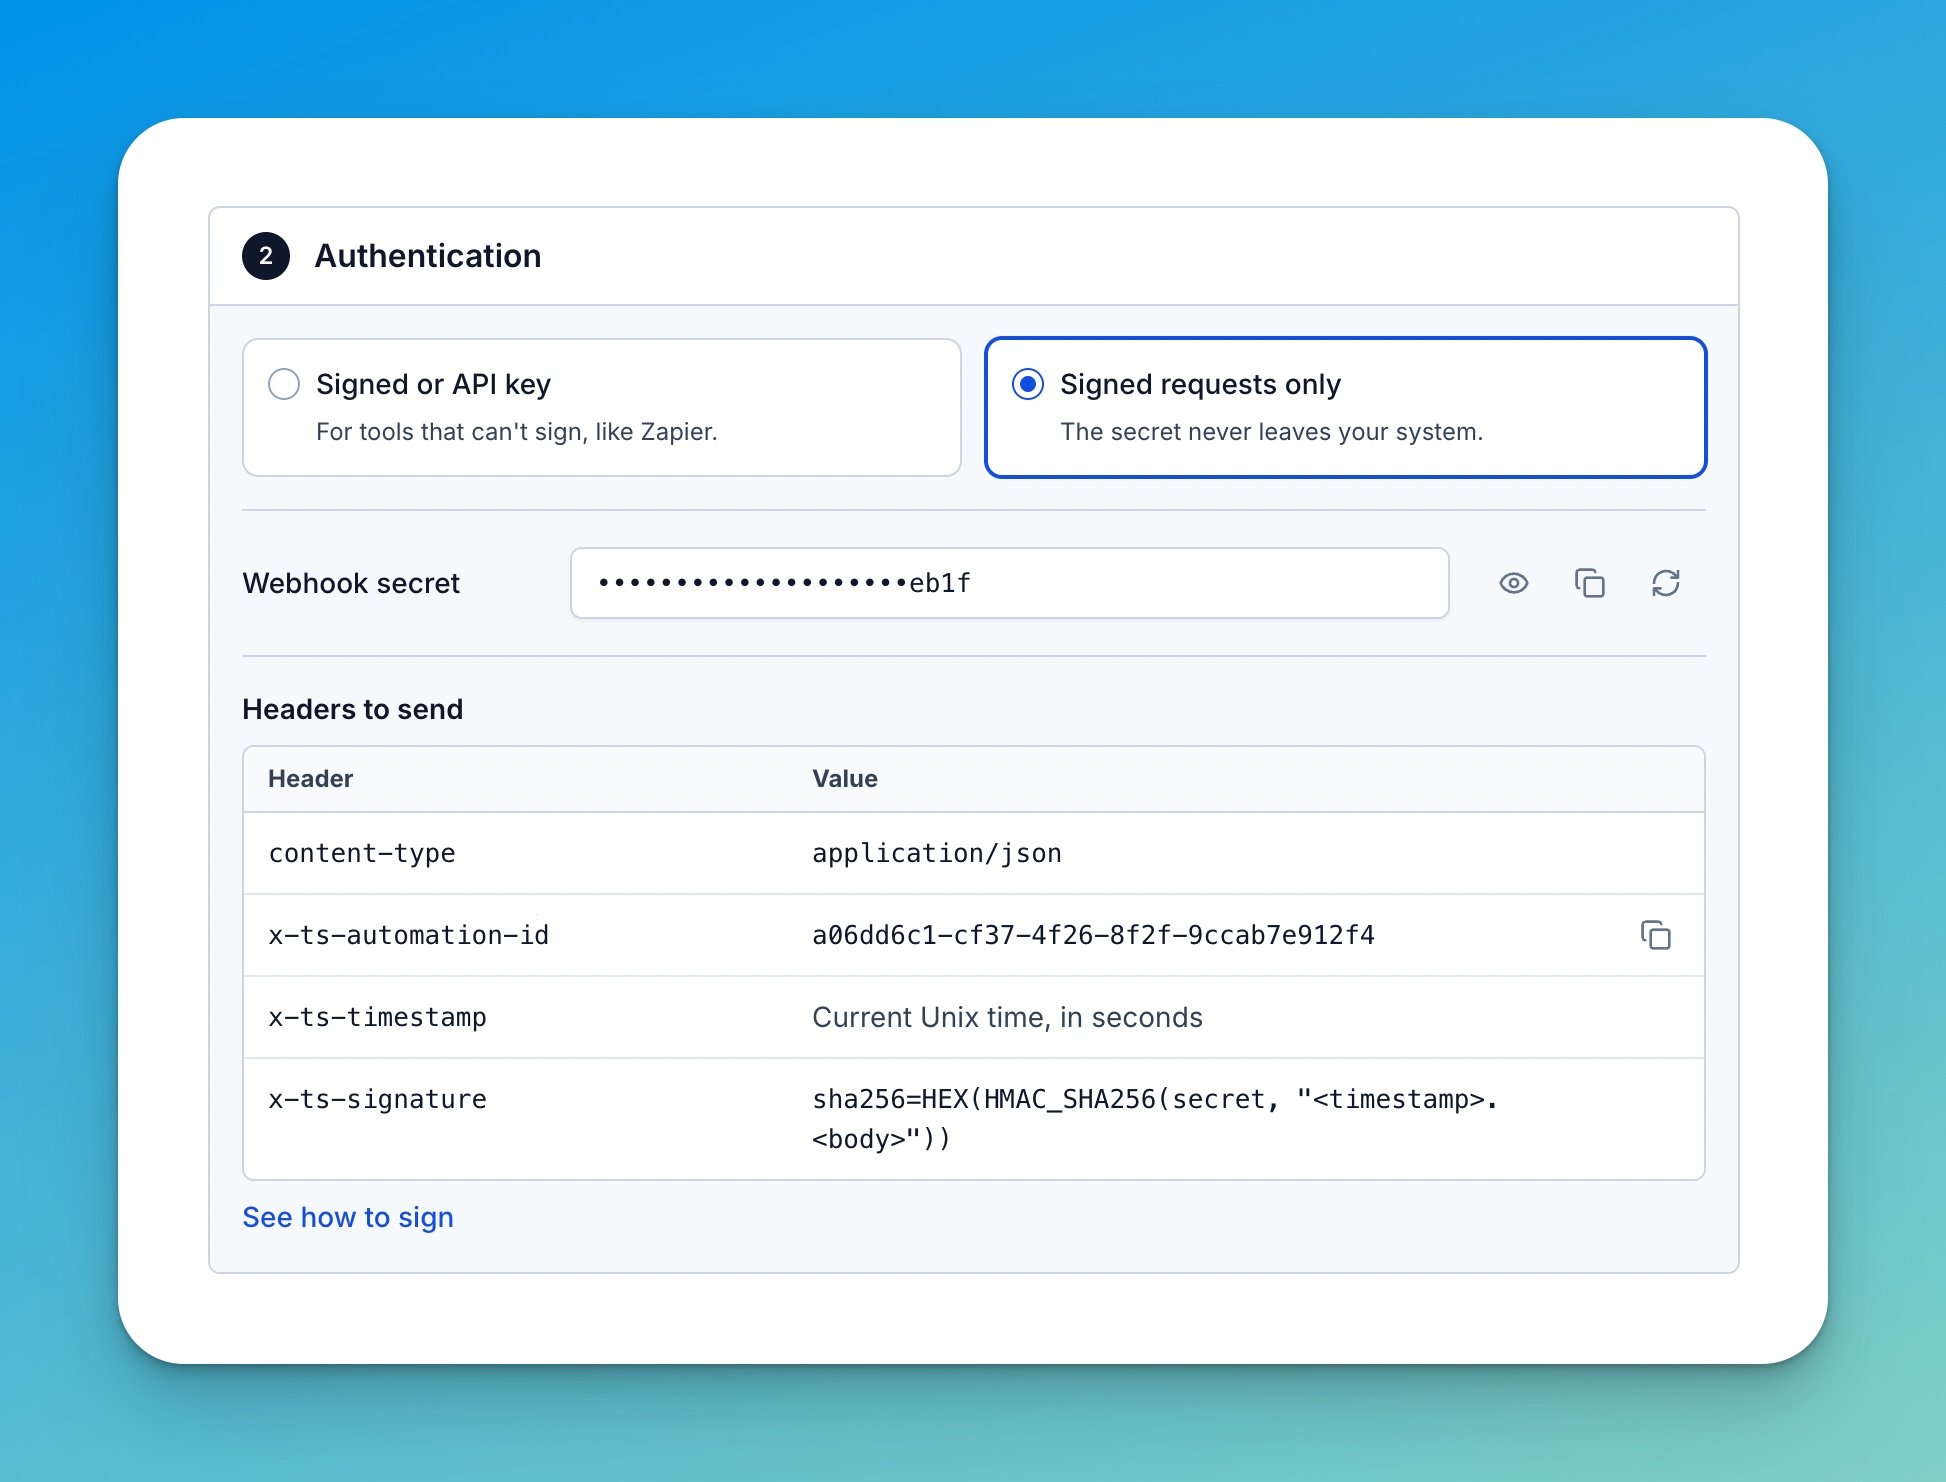Click the Authentication section heading
This screenshot has height=1482, width=1946.
click(428, 256)
